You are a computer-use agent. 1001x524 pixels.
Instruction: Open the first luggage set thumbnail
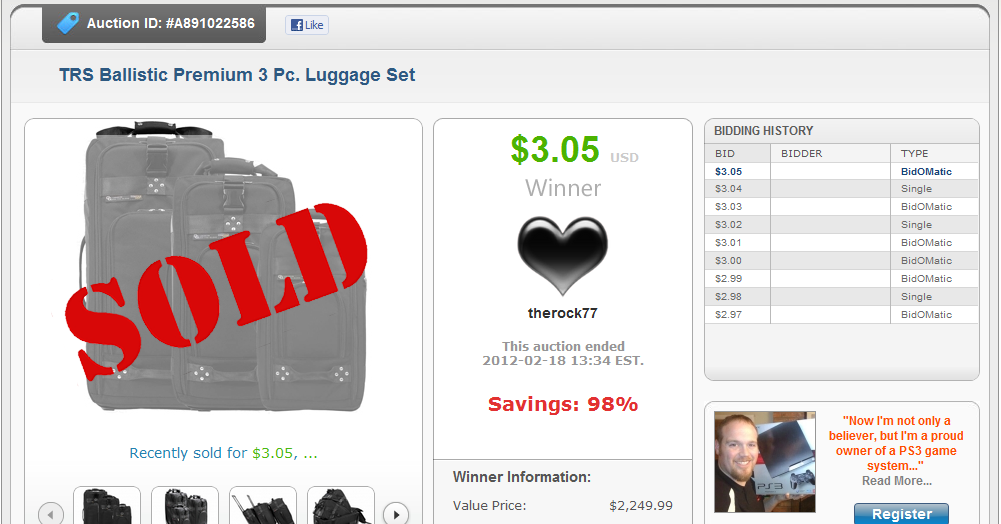click(107, 505)
